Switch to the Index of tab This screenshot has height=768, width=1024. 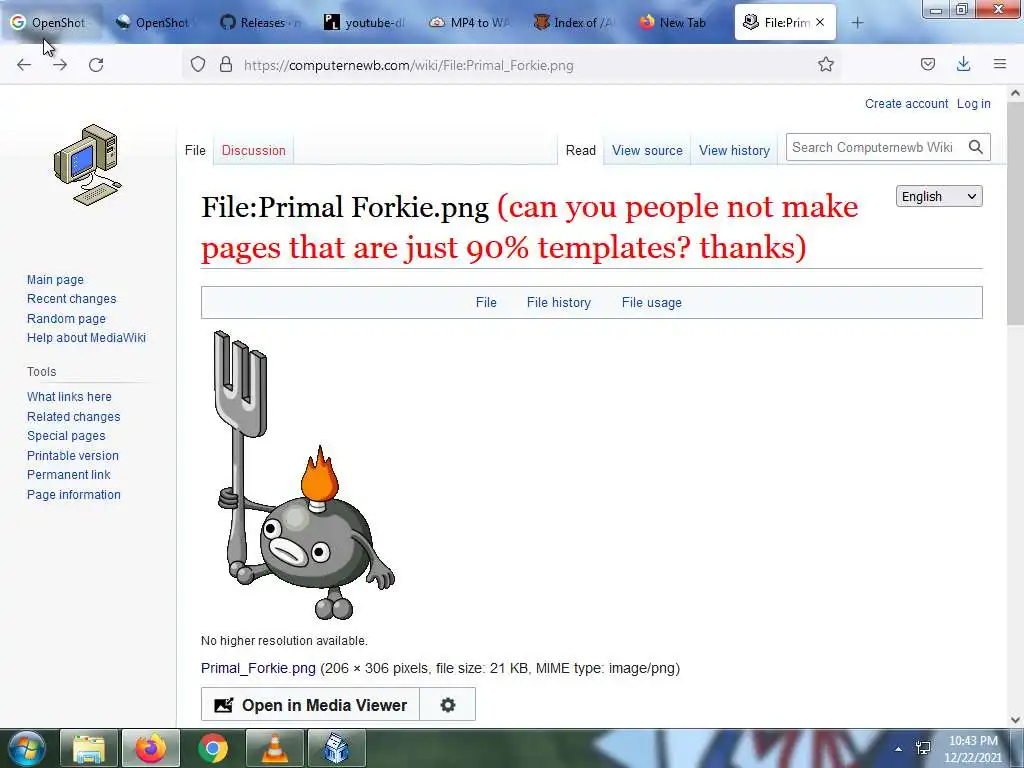[x=573, y=23]
